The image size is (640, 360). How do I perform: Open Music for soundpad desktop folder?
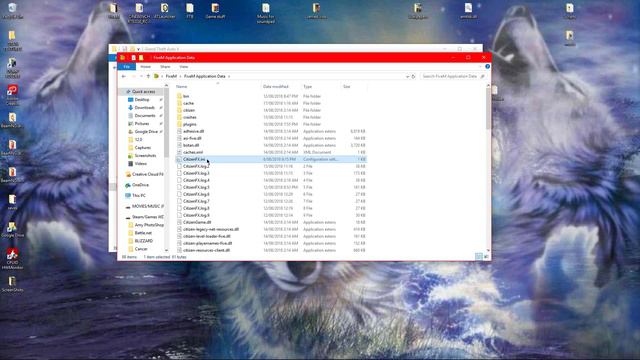click(x=266, y=13)
